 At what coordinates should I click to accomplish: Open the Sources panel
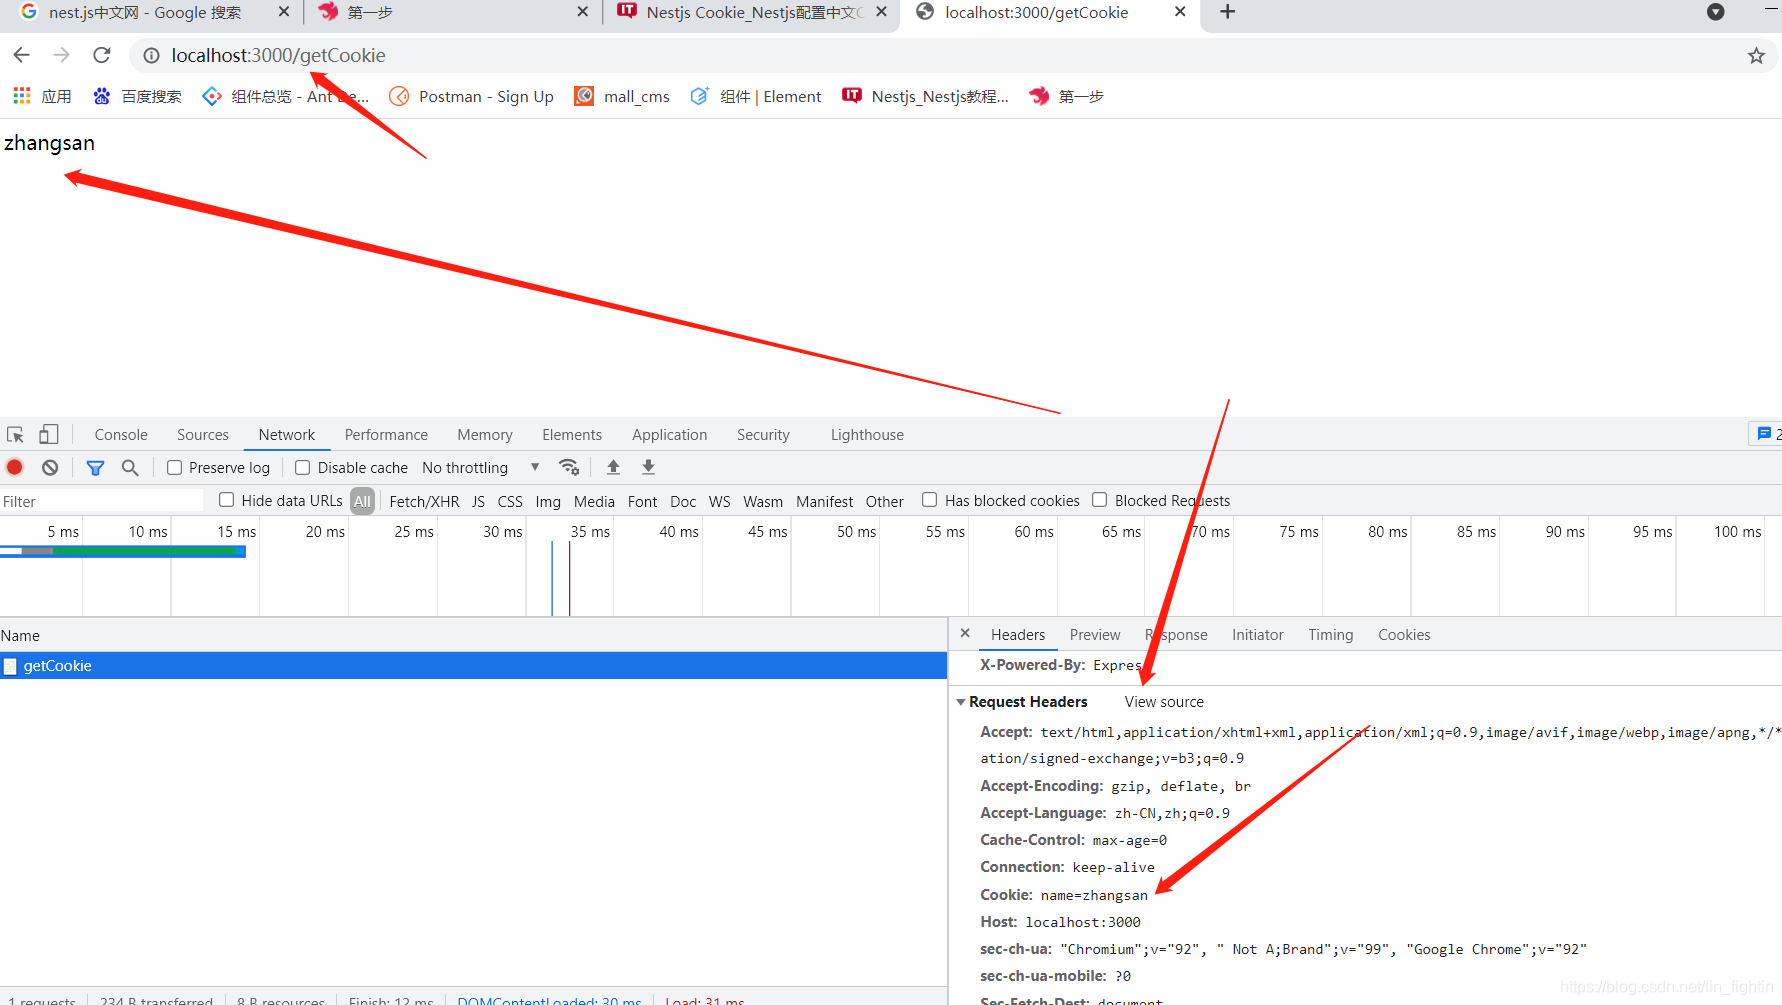pyautogui.click(x=203, y=435)
